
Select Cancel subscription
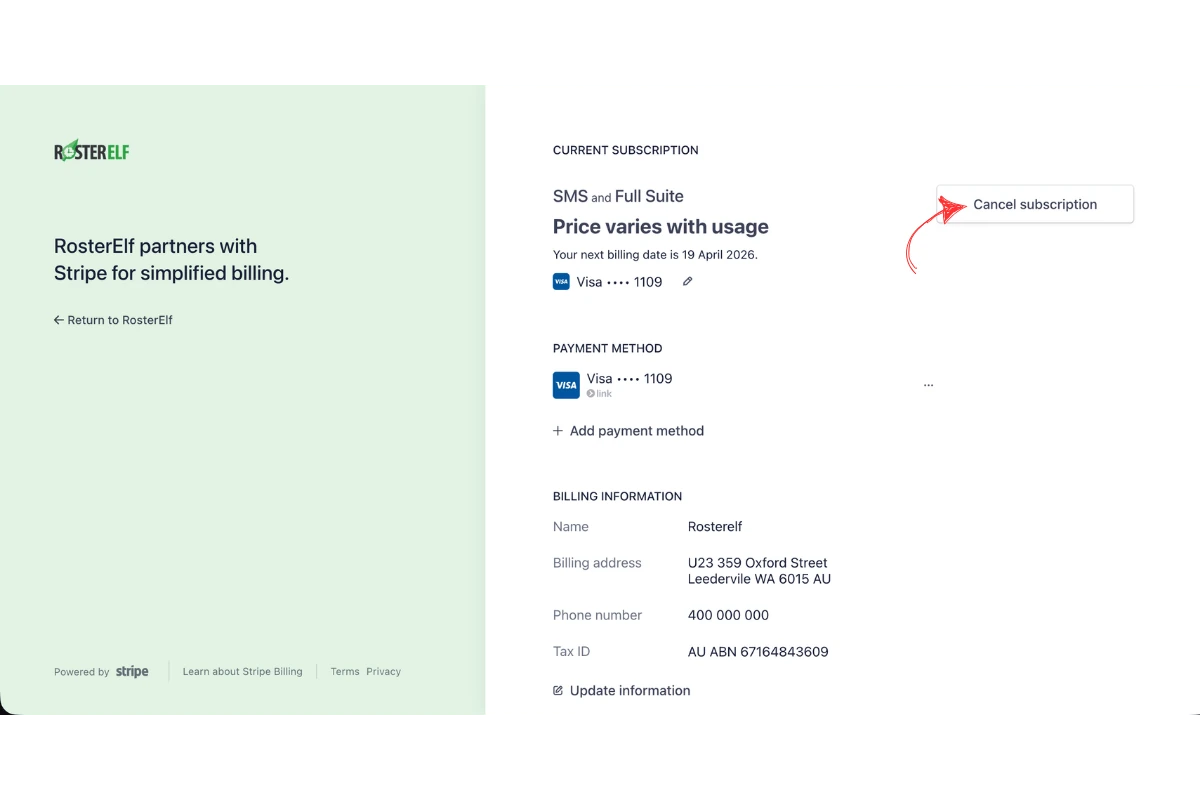(1035, 204)
